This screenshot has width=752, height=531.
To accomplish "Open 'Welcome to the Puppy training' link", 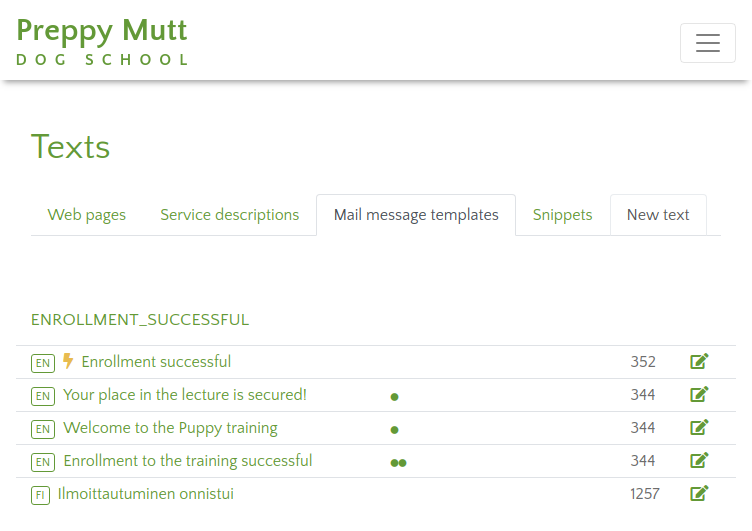I will click(170, 428).
